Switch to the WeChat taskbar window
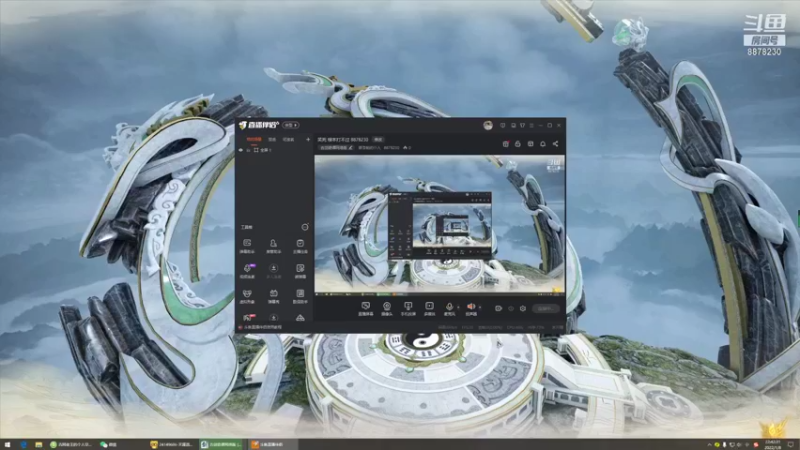Viewport: 800px width, 450px height. [120, 444]
